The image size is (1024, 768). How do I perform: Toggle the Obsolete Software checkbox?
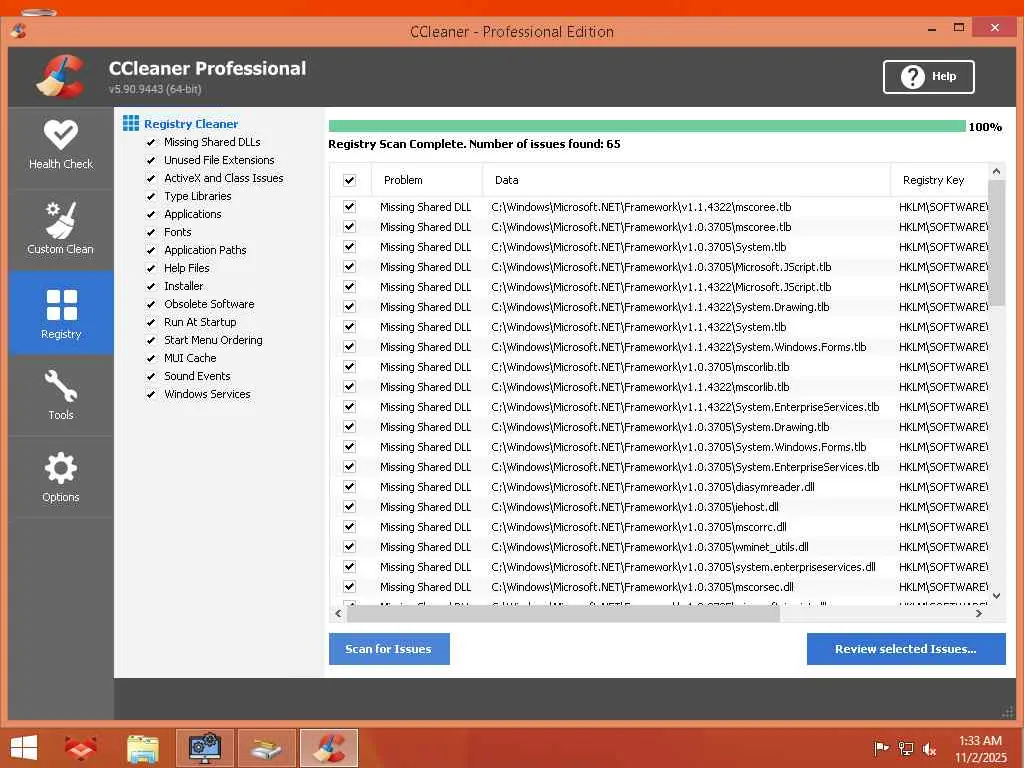pos(151,304)
